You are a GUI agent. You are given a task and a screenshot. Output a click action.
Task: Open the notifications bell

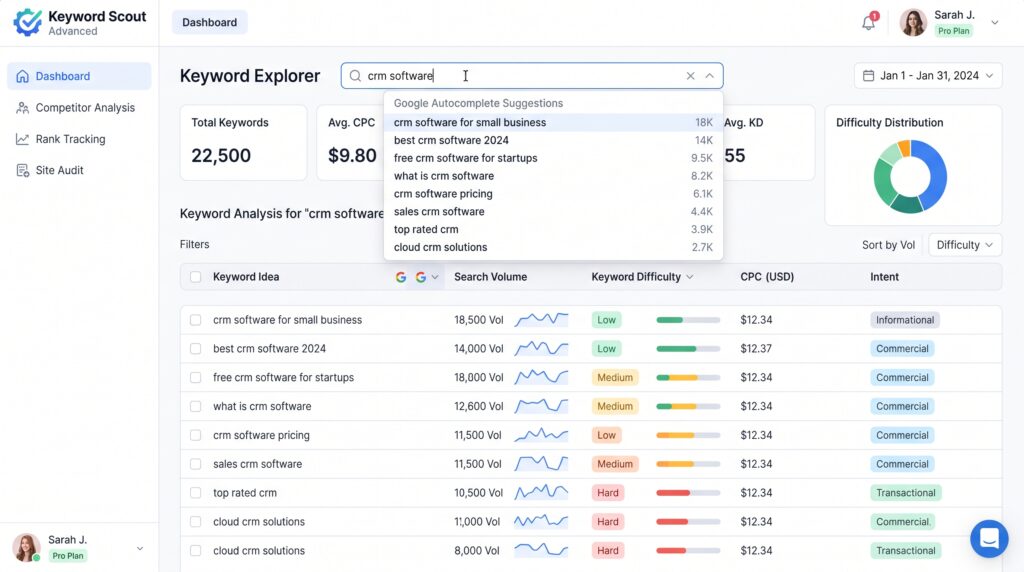click(x=868, y=23)
